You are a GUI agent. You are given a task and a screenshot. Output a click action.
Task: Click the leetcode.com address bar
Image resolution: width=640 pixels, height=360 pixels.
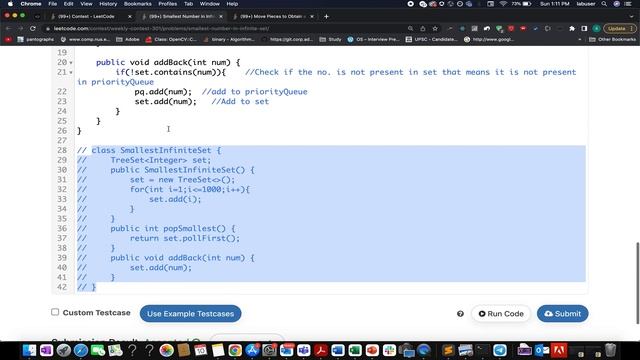224,29
